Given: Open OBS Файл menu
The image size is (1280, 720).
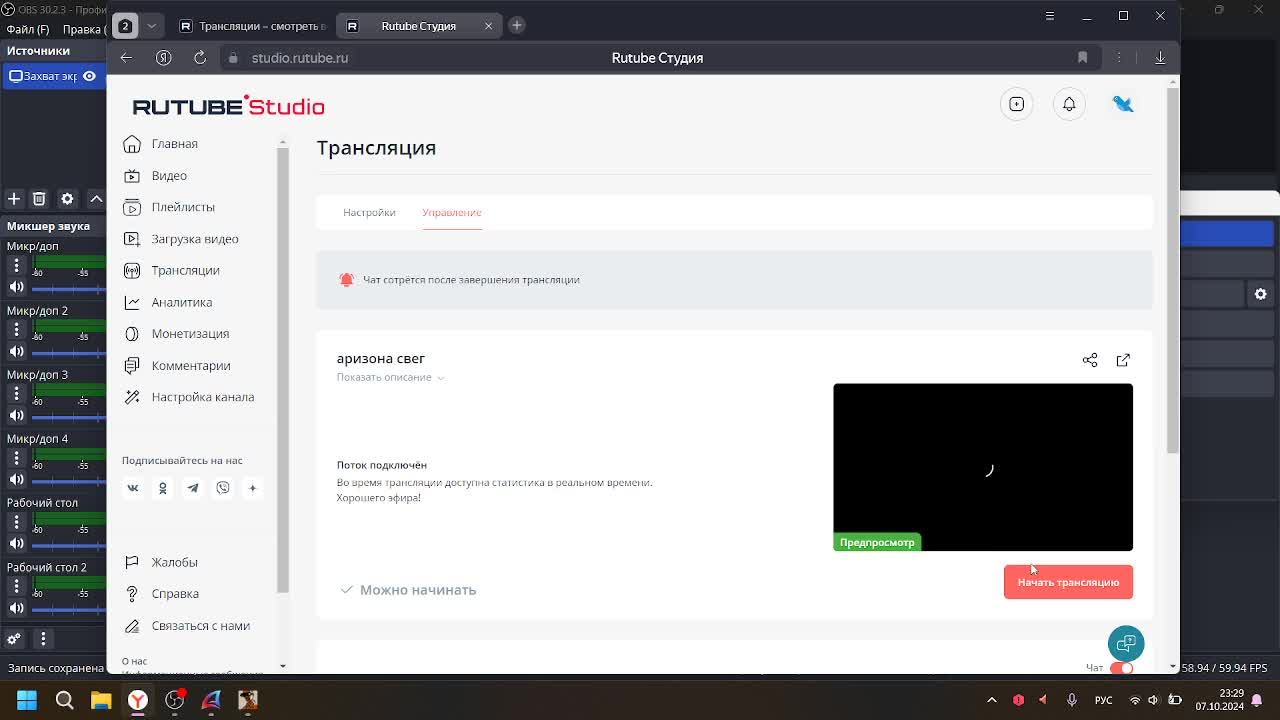Looking at the screenshot, I should [28, 30].
